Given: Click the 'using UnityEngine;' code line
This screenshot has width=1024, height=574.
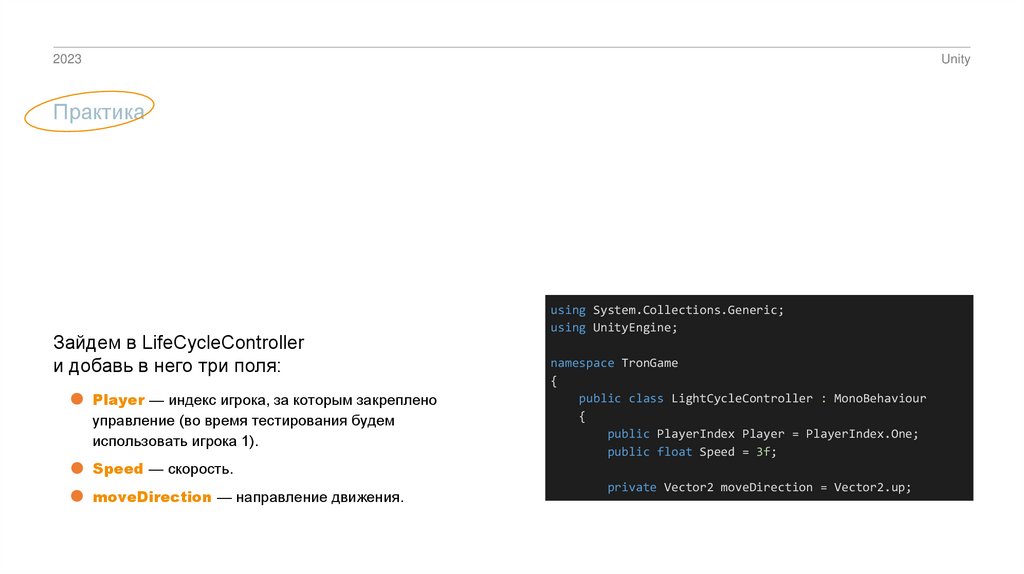Looking at the screenshot, I should (613, 327).
